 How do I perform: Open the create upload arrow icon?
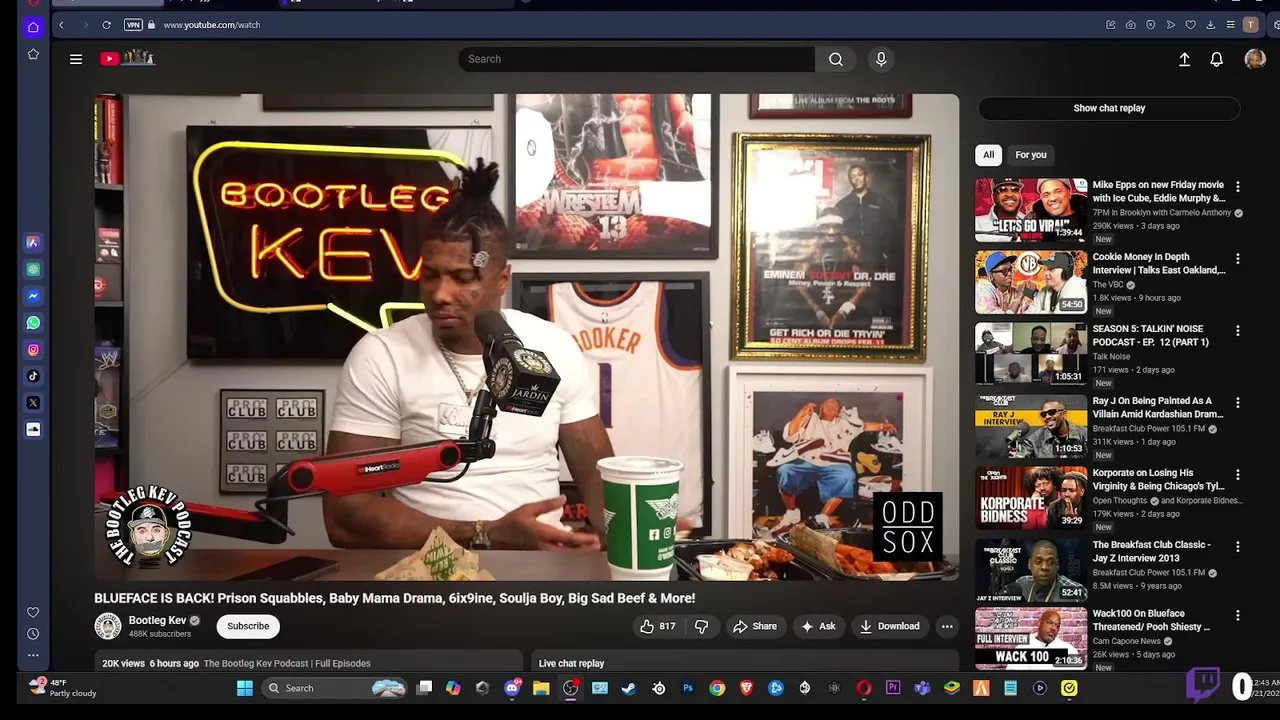pyautogui.click(x=1184, y=59)
